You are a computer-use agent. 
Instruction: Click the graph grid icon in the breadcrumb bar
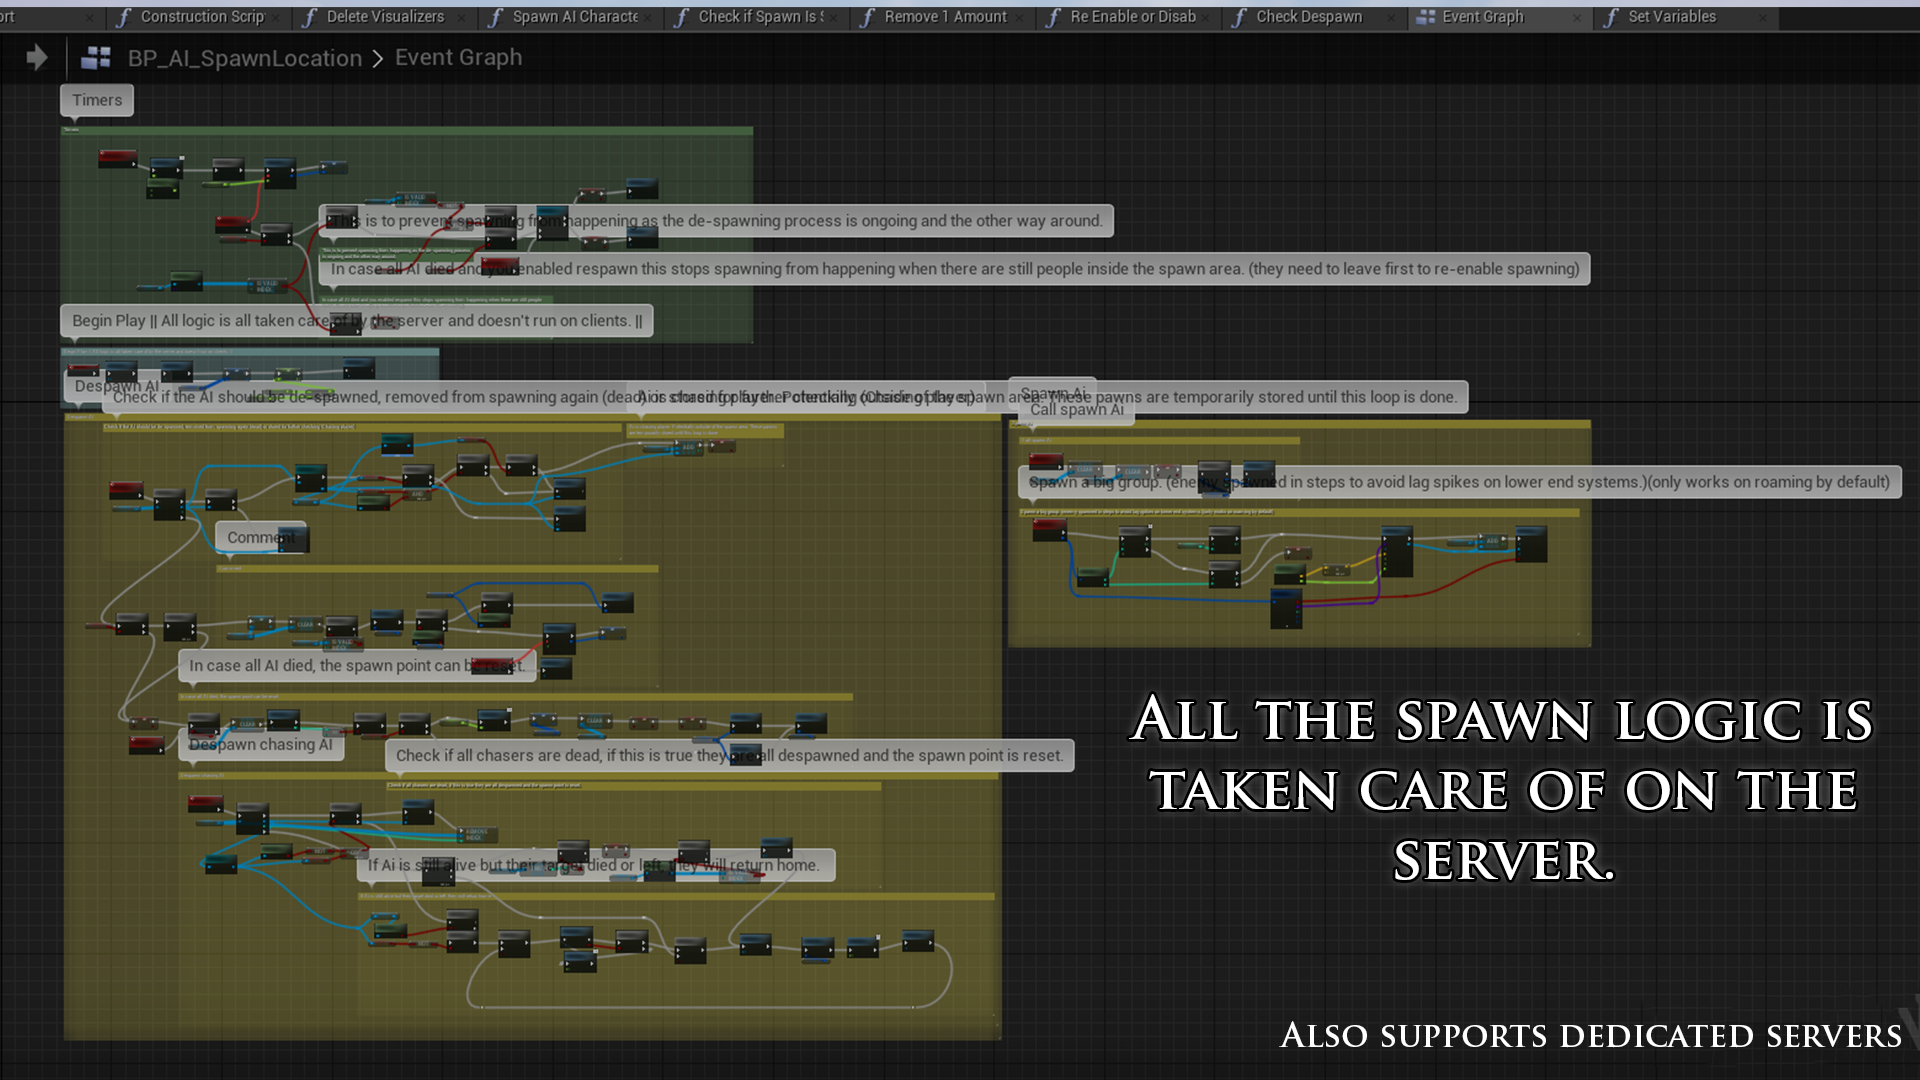pyautogui.click(x=97, y=57)
